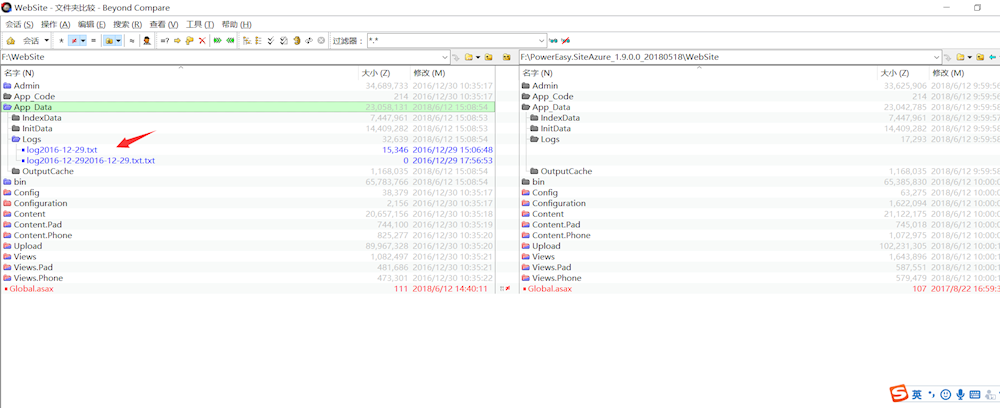The image size is (1000, 408).
Task: Open the 会话 (S) menu
Action: pyautogui.click(x=19, y=24)
